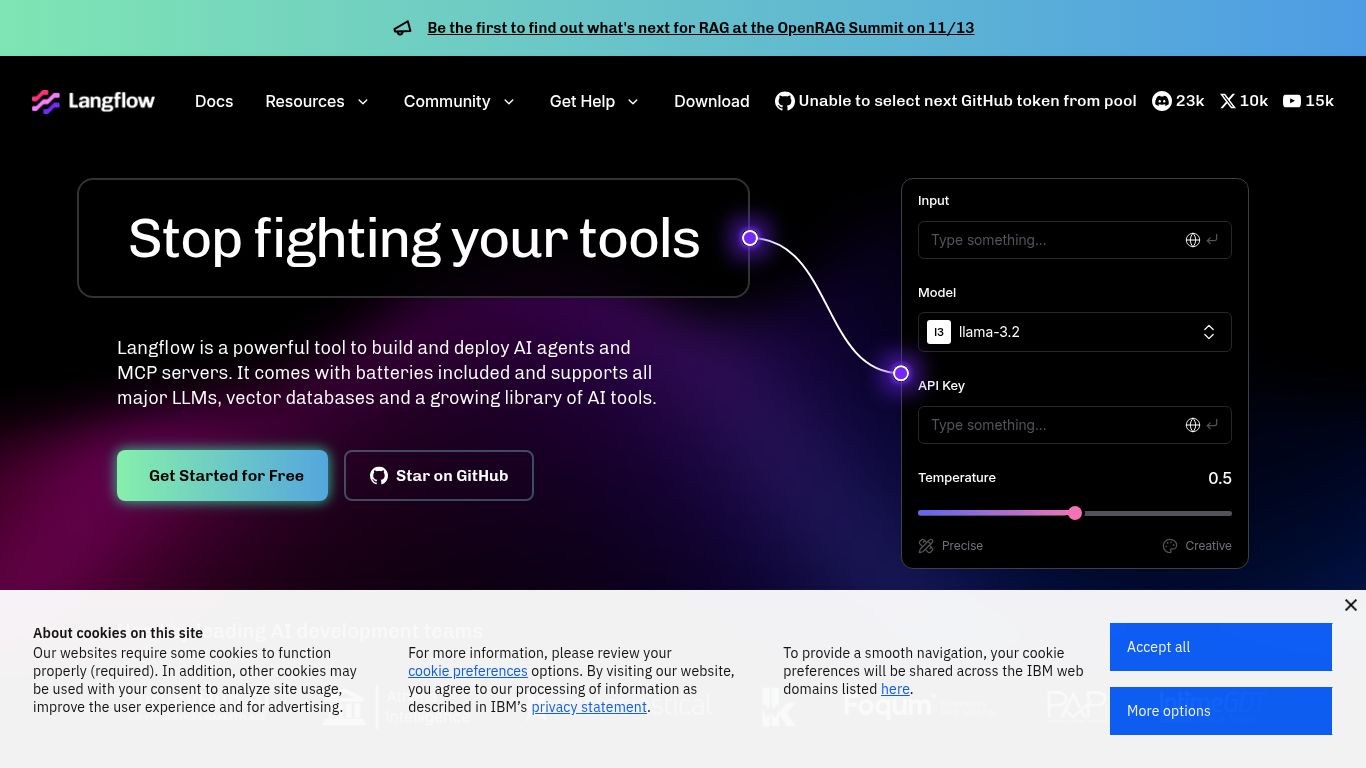Click globe icon in Input field
Screen dimensions: 1366x768
point(1192,240)
